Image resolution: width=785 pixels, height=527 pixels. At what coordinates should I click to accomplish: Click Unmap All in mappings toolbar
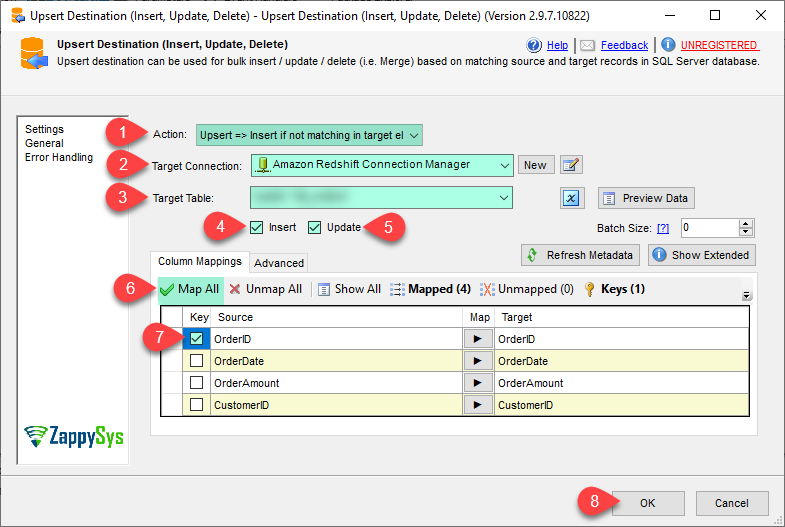265,289
